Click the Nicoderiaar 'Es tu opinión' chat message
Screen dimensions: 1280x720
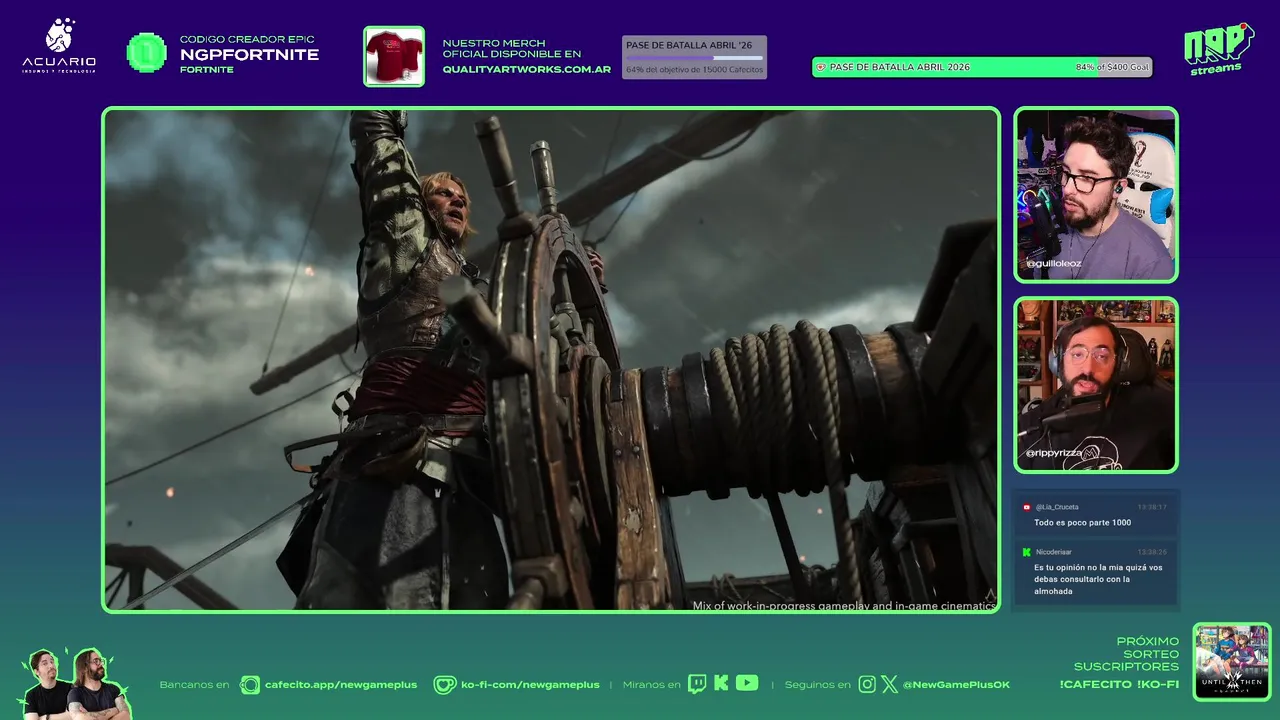[1097, 579]
